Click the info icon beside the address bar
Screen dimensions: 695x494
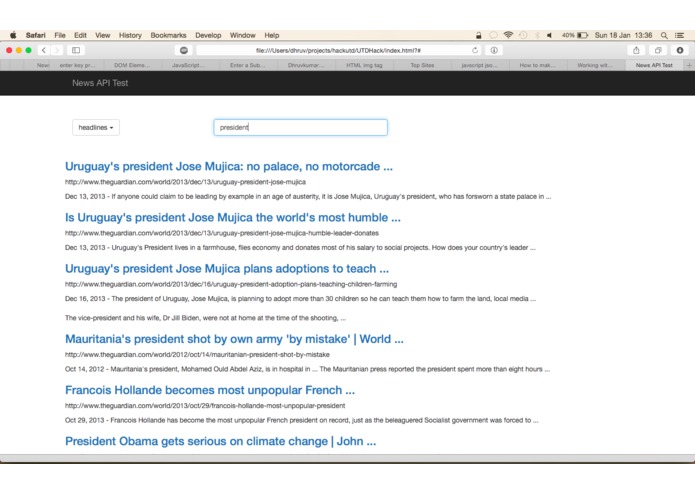[x=494, y=50]
